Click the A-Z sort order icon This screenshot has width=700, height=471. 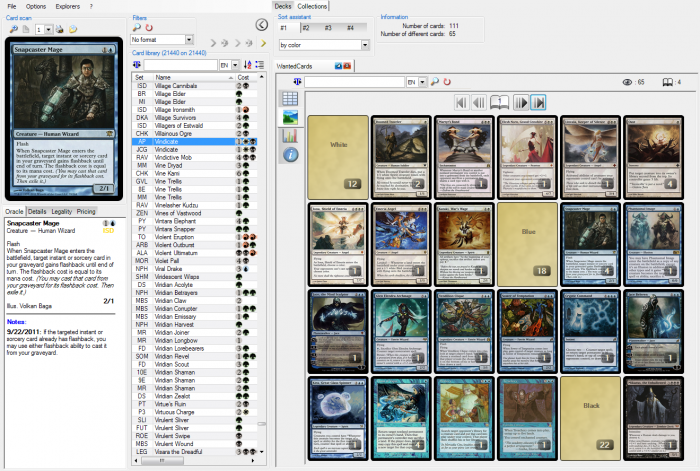click(x=247, y=65)
